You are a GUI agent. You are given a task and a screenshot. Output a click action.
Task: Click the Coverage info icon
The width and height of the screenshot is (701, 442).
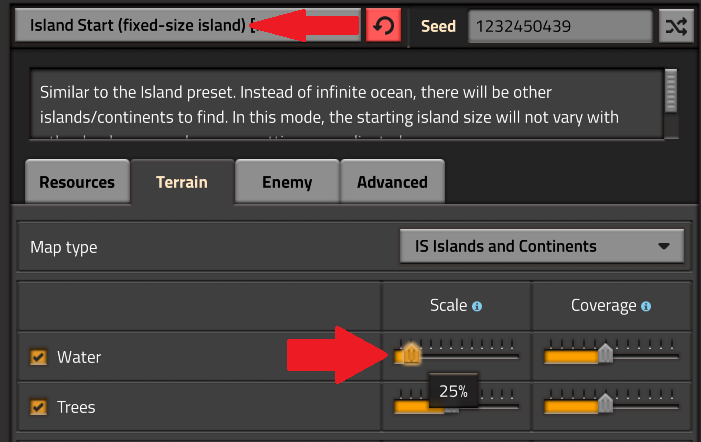tap(646, 307)
